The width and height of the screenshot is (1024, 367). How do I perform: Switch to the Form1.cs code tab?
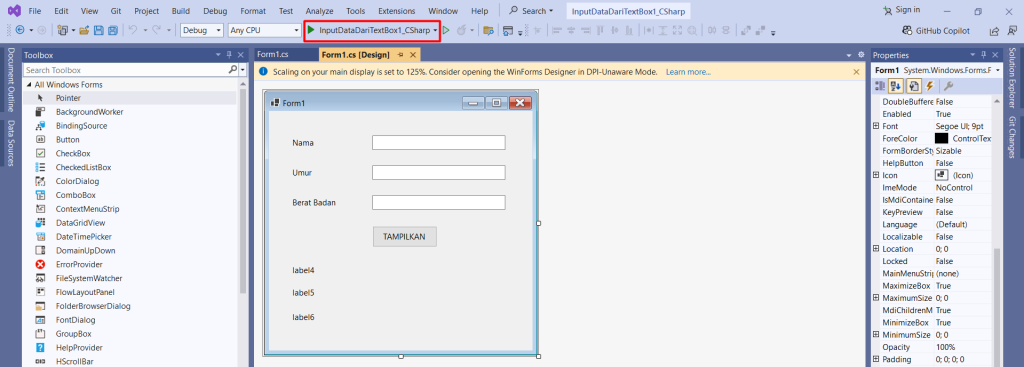273,54
